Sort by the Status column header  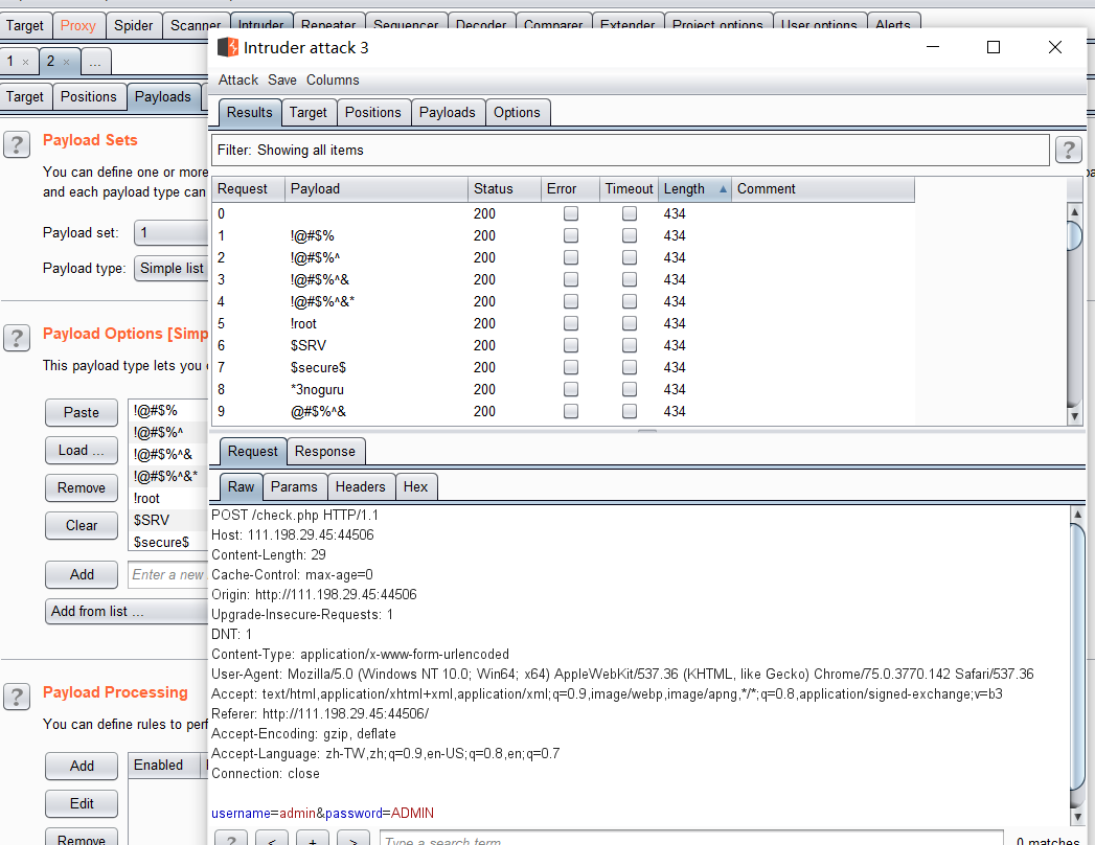504,189
